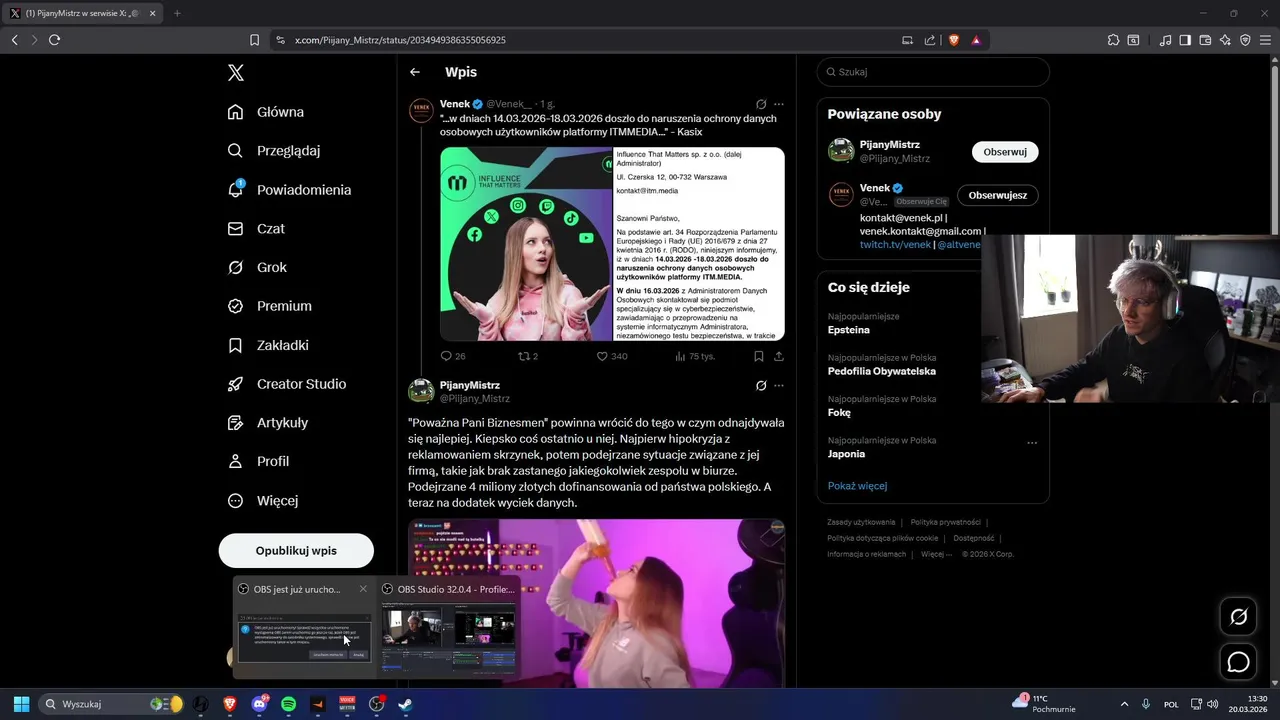Open more options on Venek's post
Image resolution: width=1280 pixels, height=720 pixels.
[779, 104]
